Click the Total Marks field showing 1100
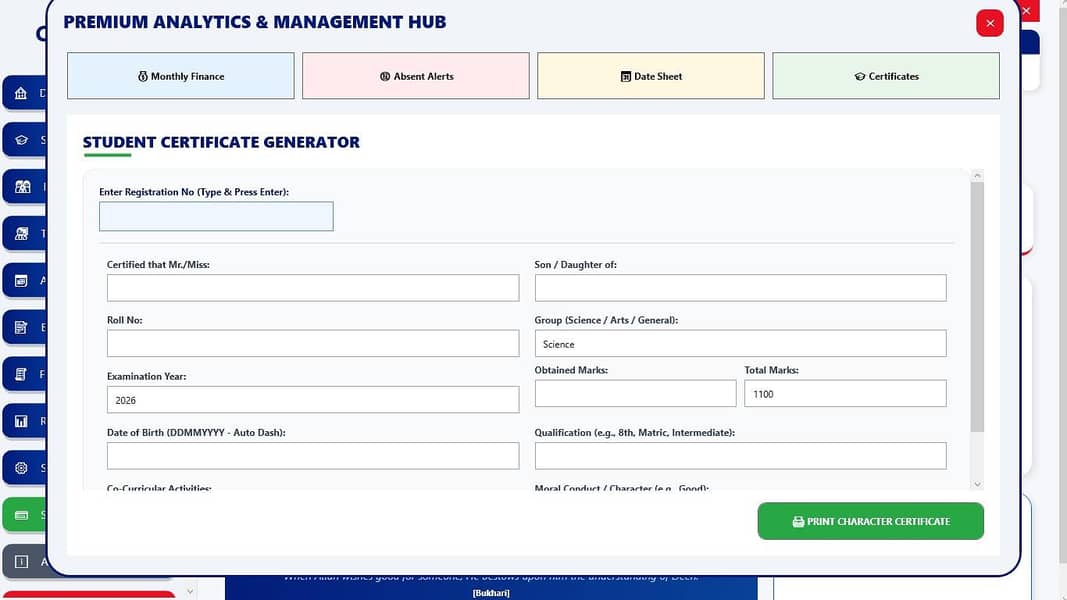 click(x=845, y=394)
